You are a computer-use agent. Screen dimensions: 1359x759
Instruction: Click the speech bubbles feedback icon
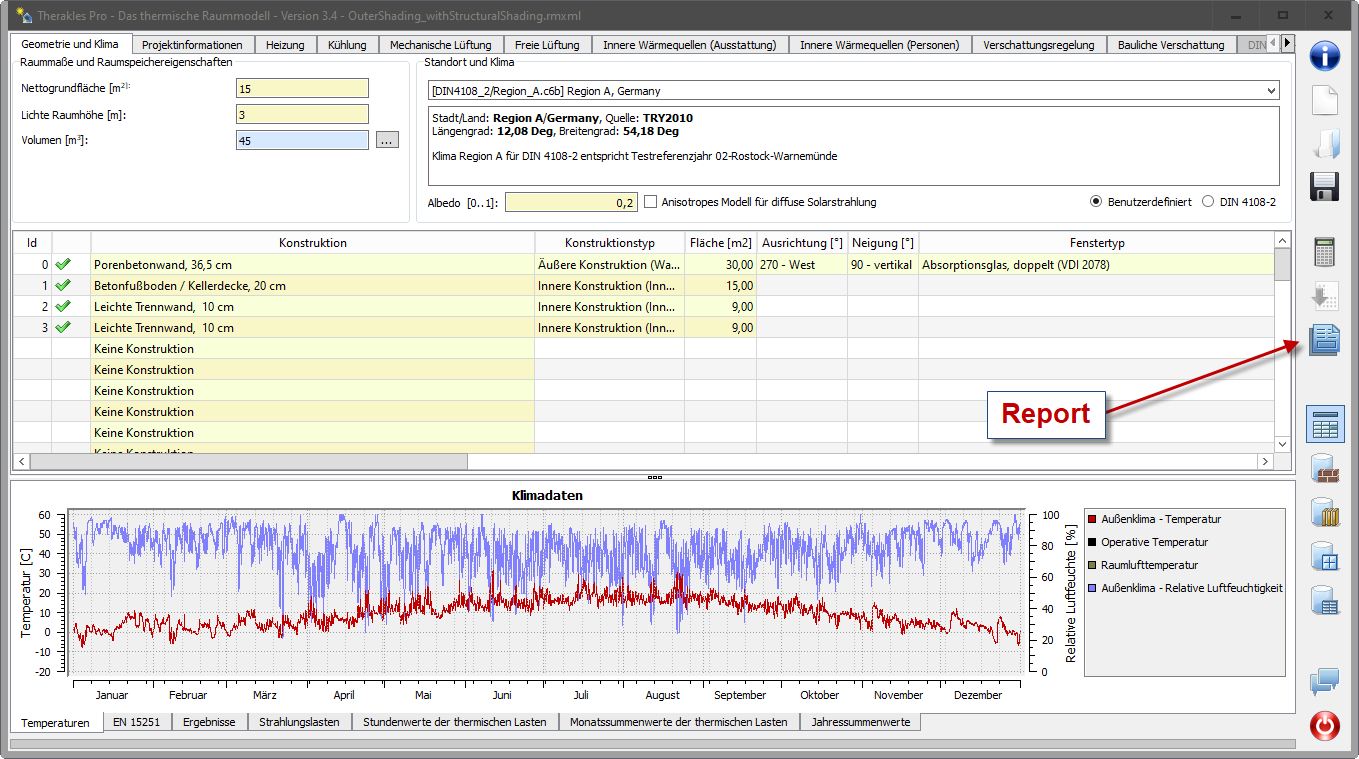(1325, 682)
